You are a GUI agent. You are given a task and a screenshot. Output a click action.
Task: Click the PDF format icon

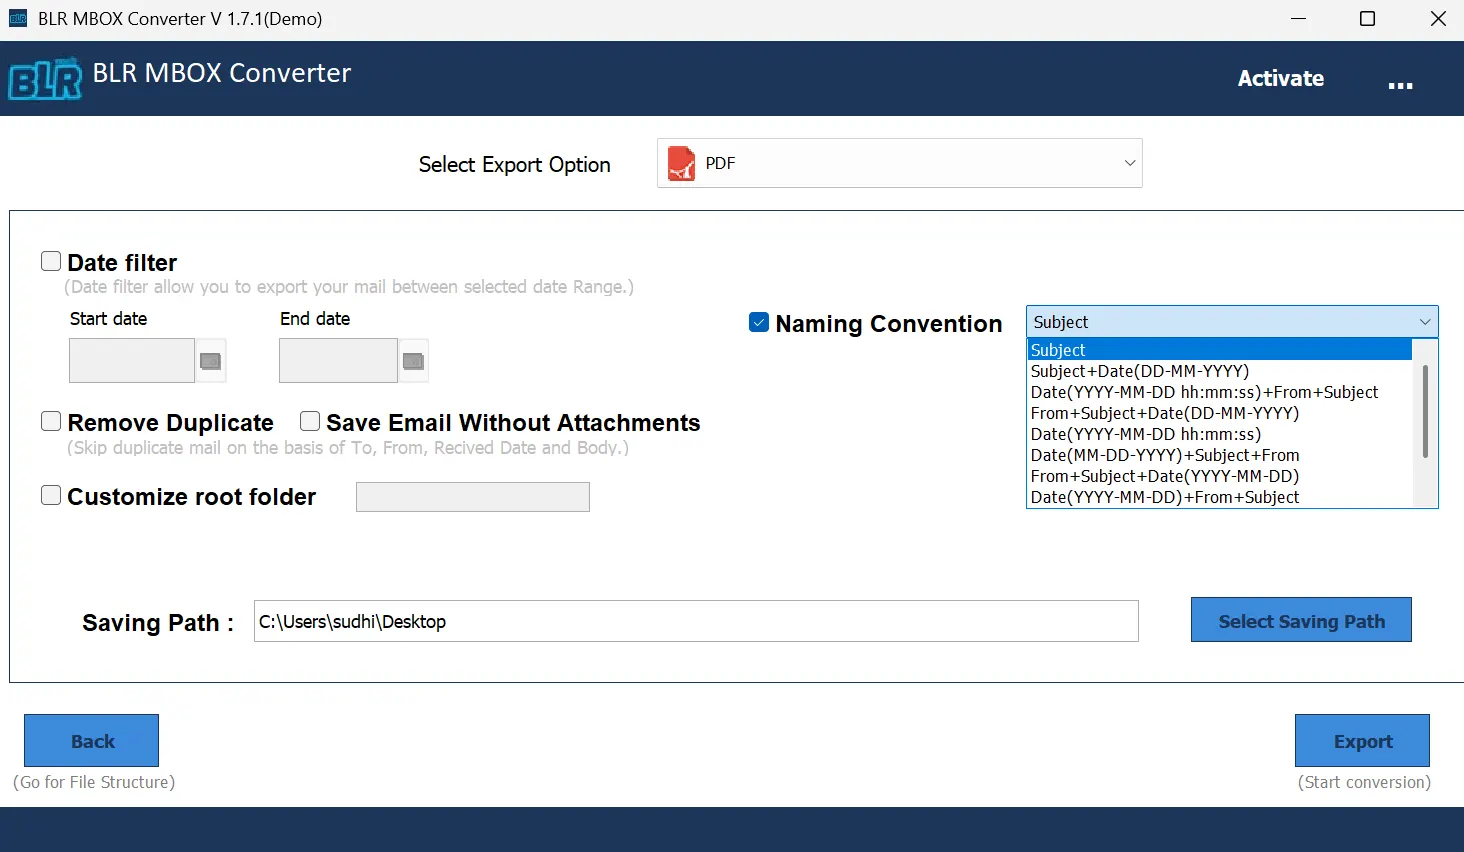[681, 163]
